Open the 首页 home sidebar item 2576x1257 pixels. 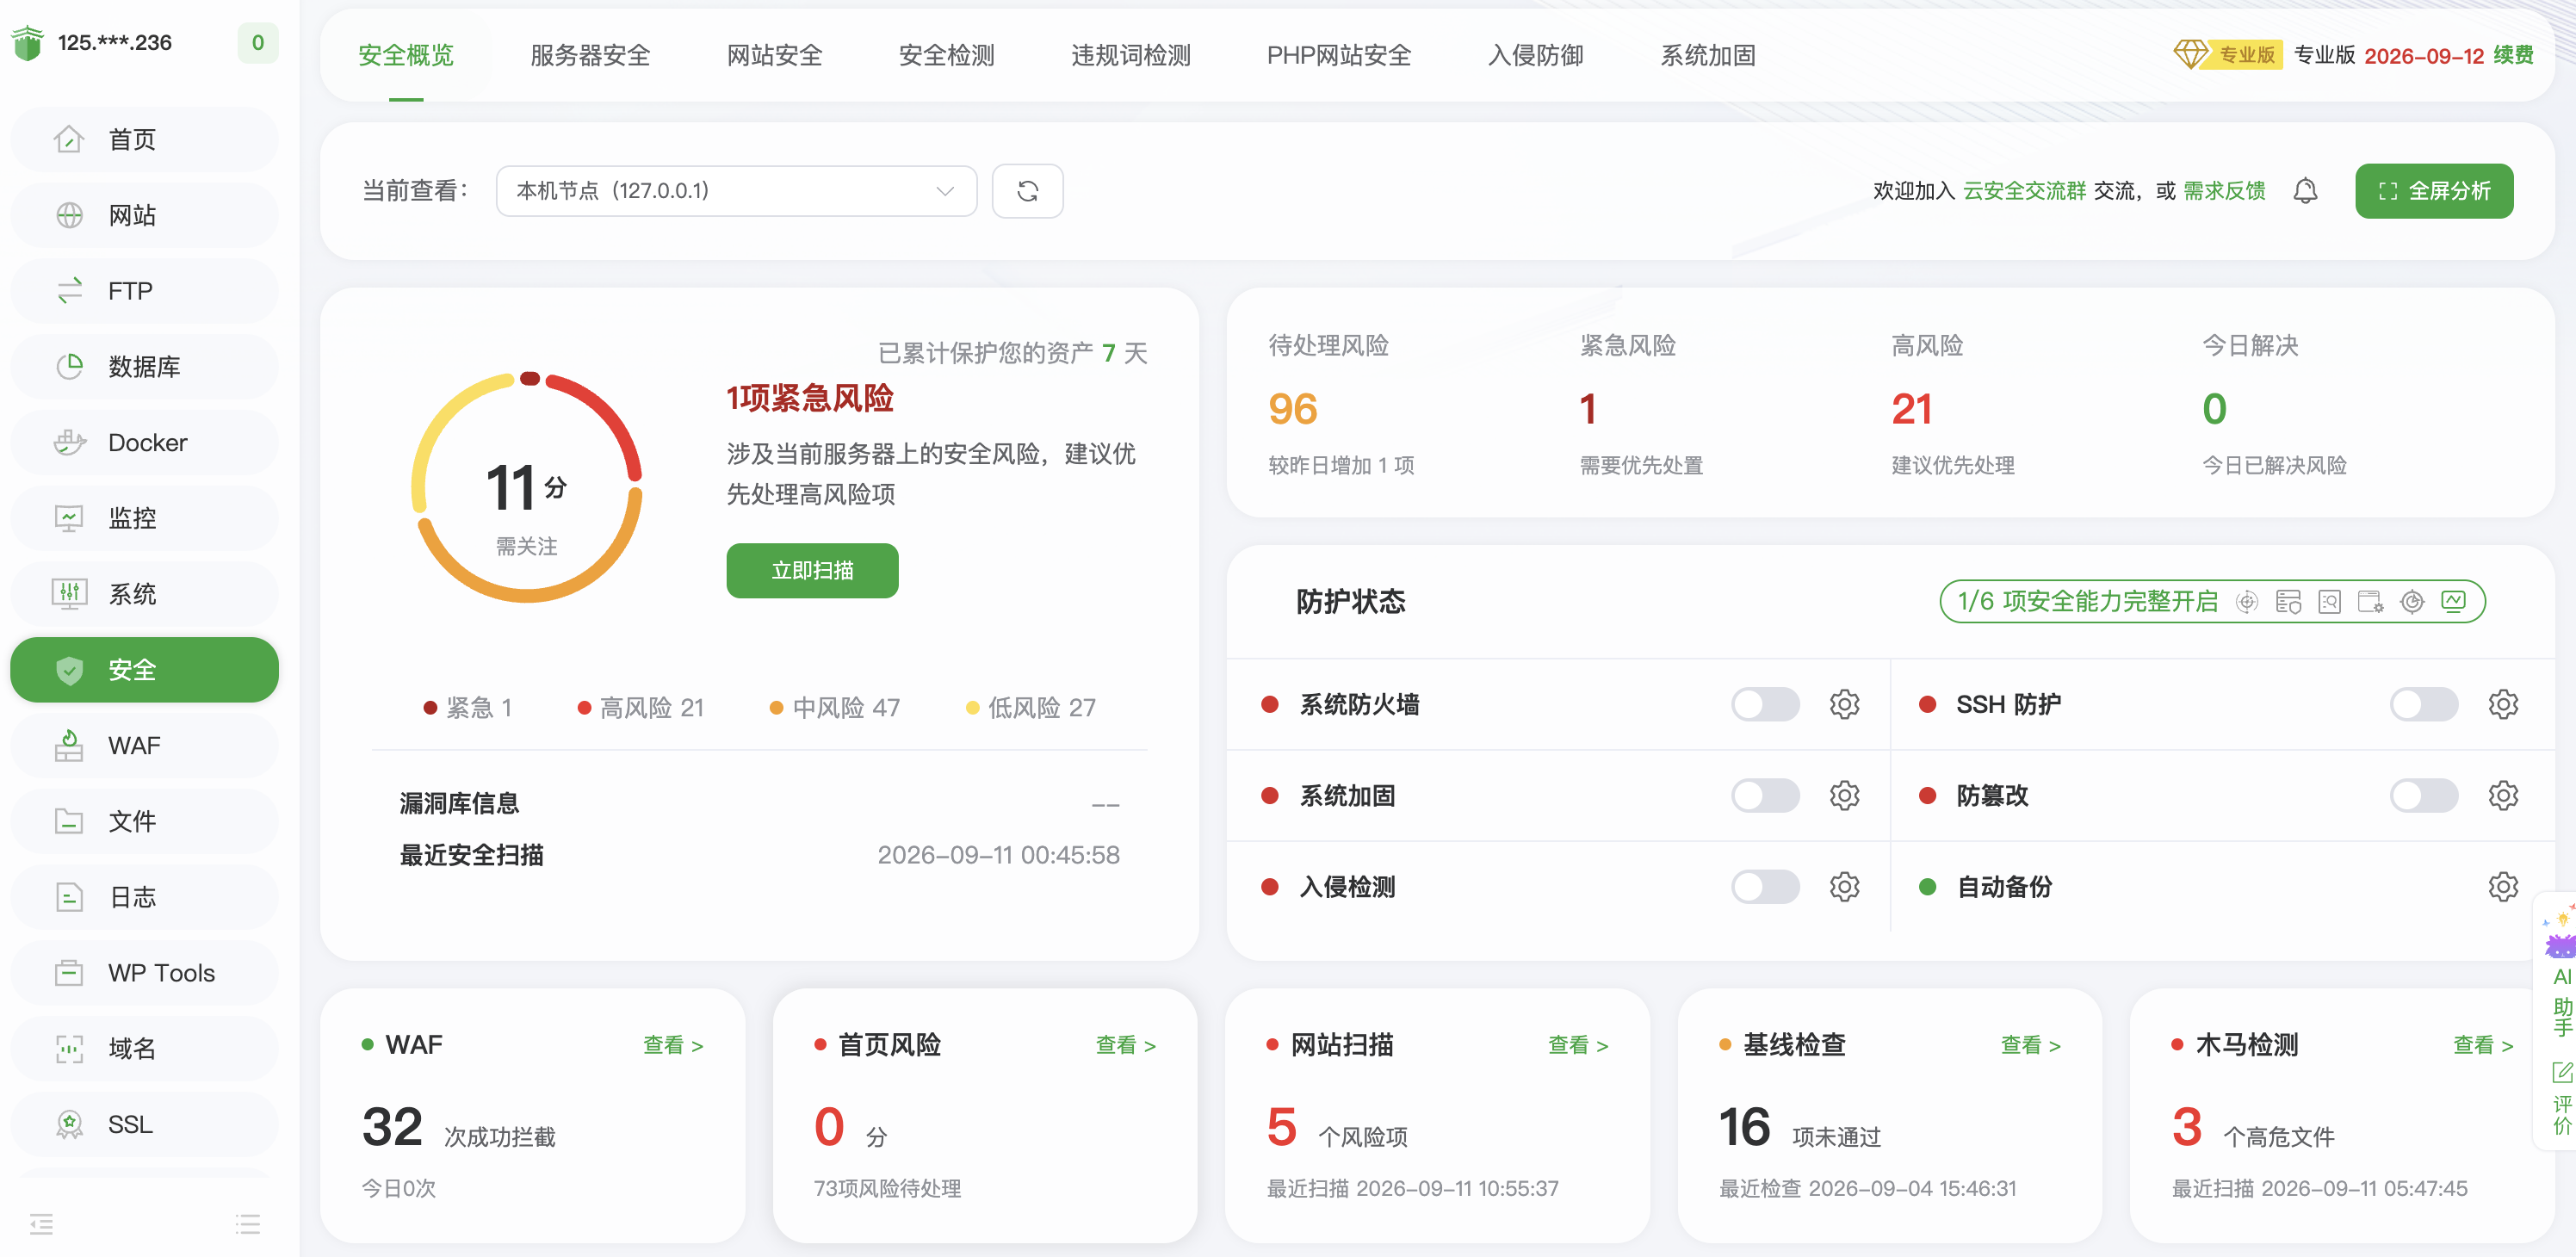[144, 139]
